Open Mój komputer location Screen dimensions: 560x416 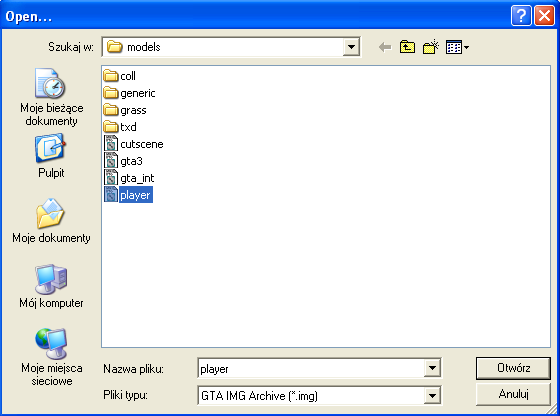pos(51,286)
